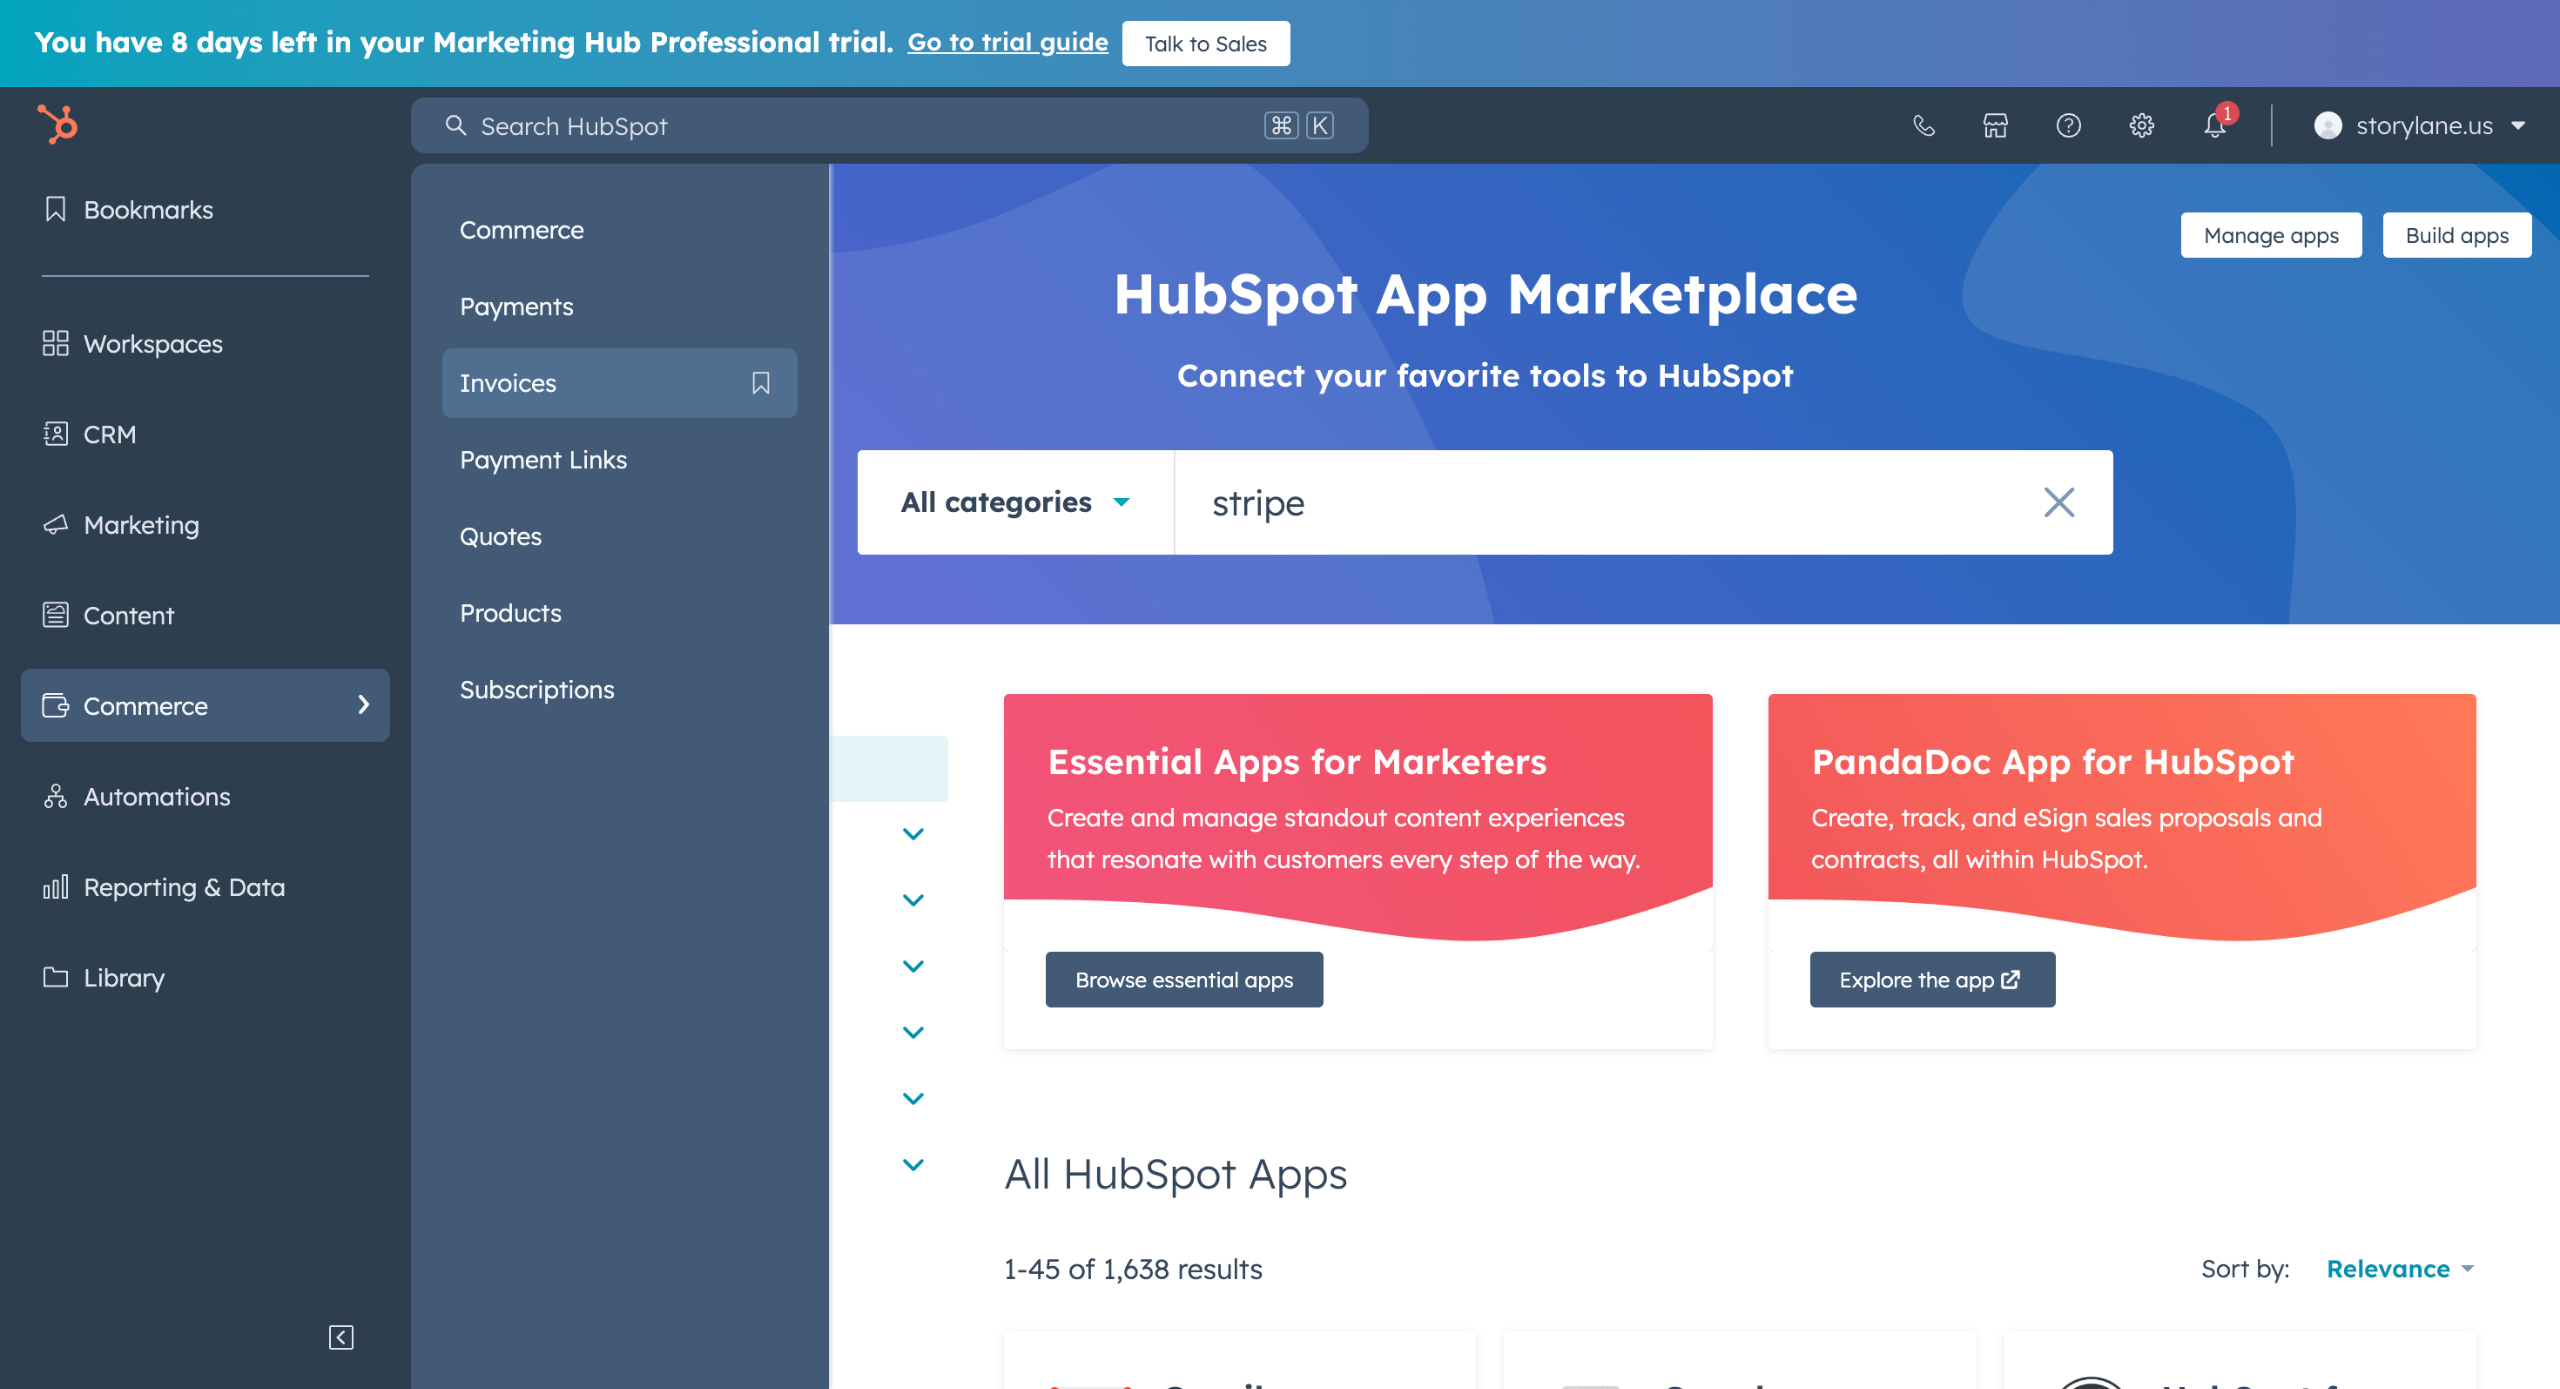2560x1389 pixels.
Task: Click the Go to trial guide link
Action: [x=1007, y=42]
